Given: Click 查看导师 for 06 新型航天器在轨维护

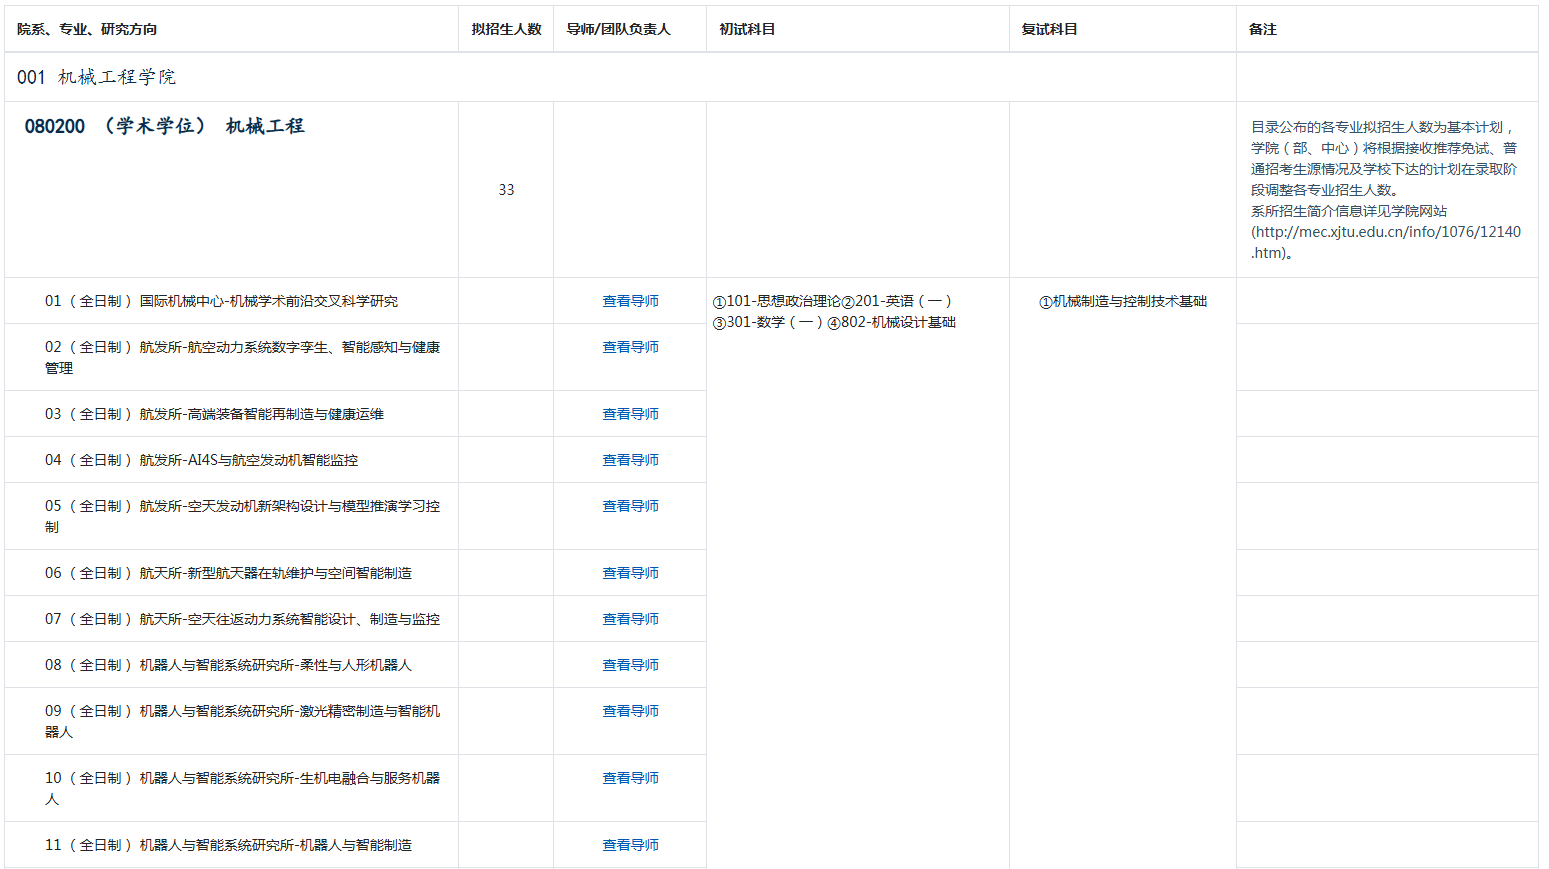Looking at the screenshot, I should [629, 572].
